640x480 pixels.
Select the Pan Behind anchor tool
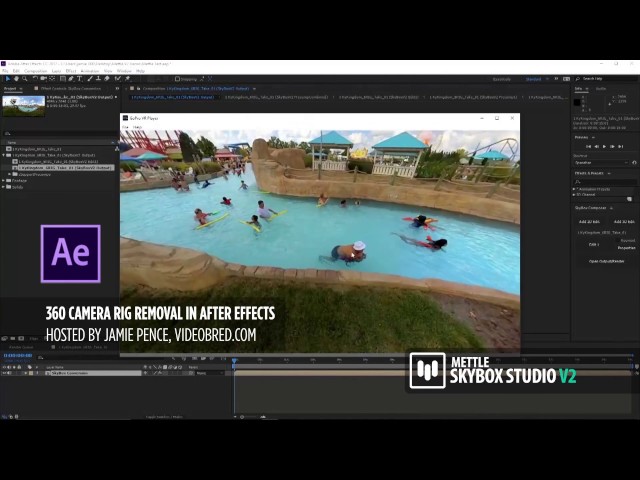point(52,78)
